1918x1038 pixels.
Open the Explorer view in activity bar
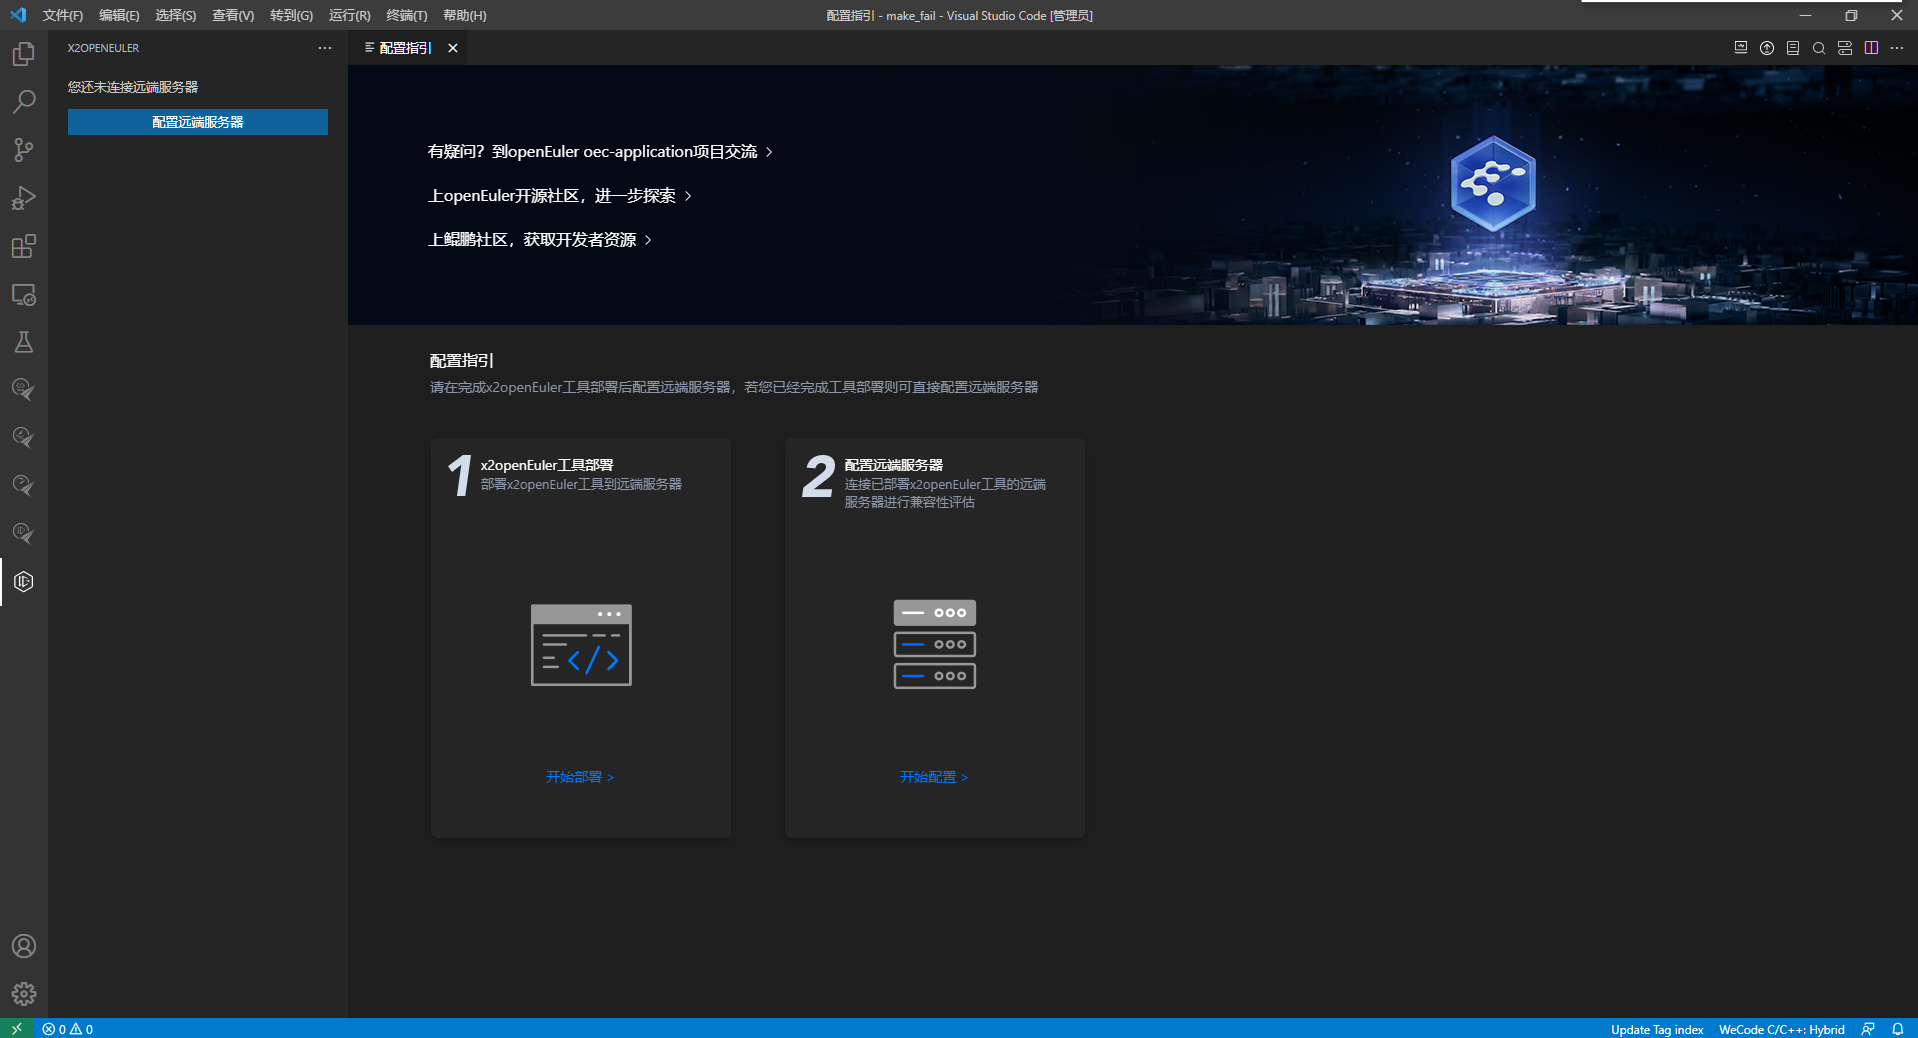pos(24,54)
